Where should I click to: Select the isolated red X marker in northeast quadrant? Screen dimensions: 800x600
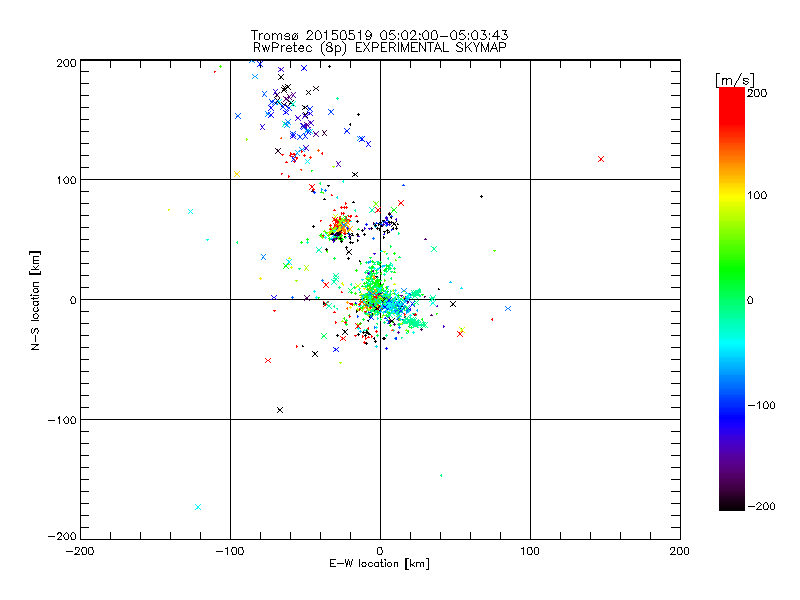[x=601, y=159]
